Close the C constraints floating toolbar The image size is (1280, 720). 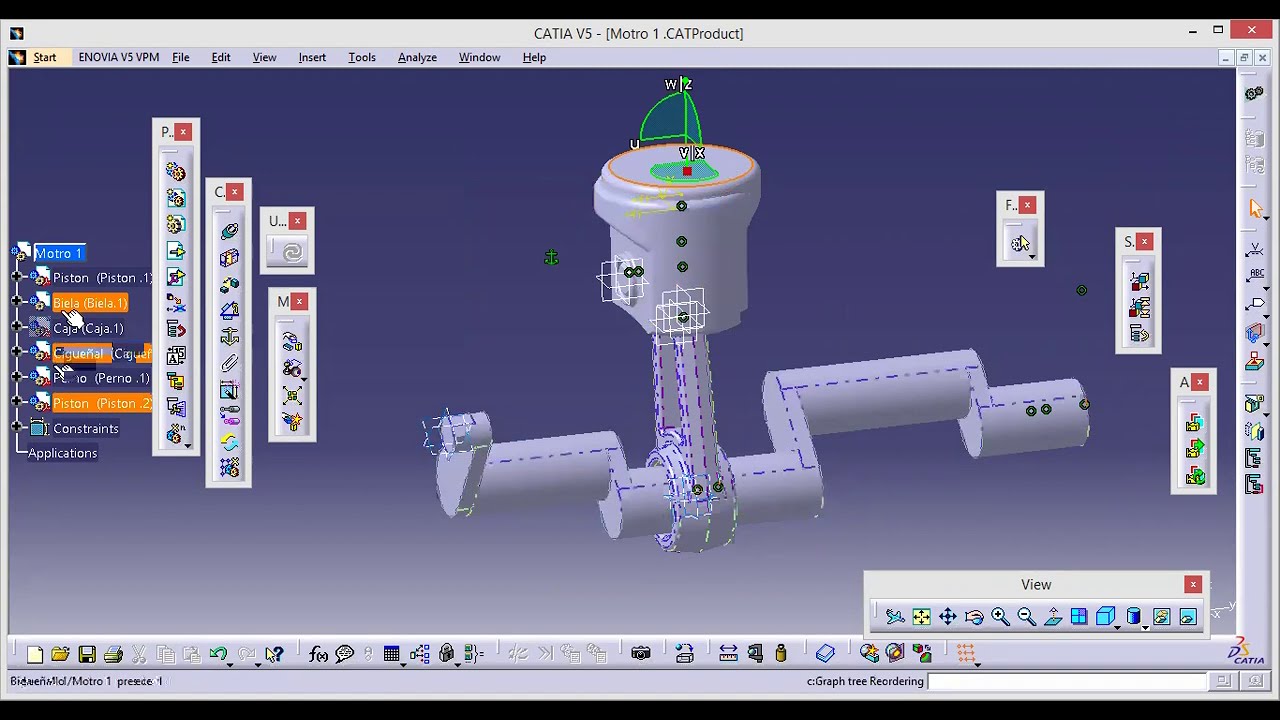(x=235, y=192)
